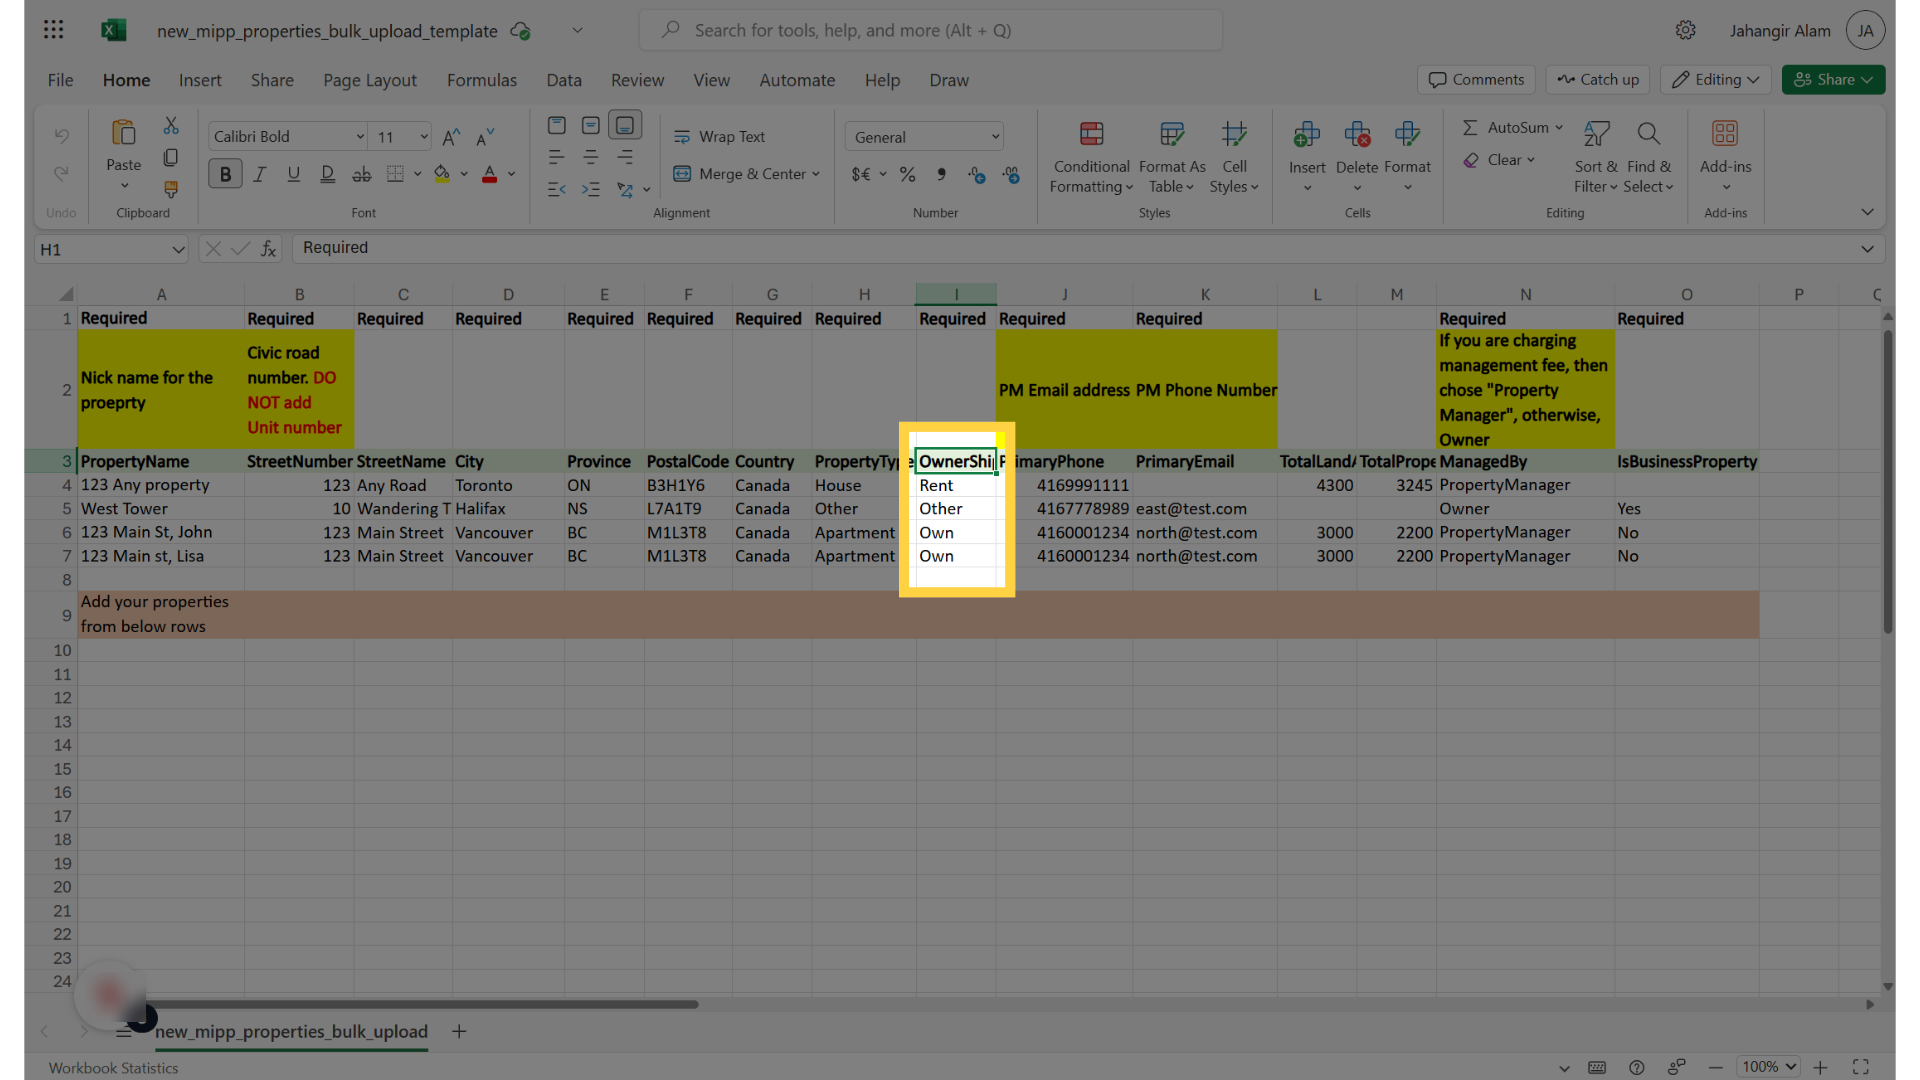The image size is (1920, 1080).
Task: Toggle Italic formatting
Action: [x=259, y=174]
